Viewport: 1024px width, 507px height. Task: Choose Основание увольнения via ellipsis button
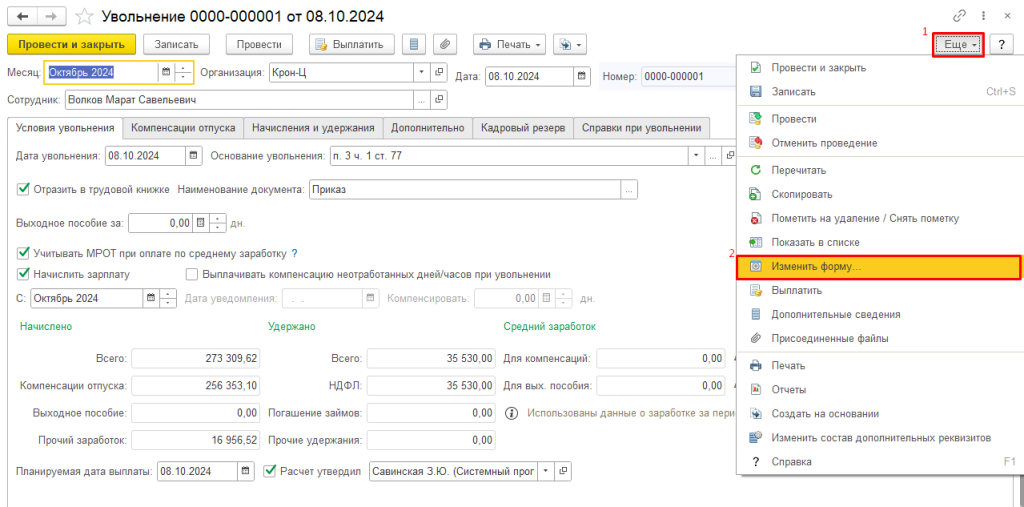(x=712, y=156)
